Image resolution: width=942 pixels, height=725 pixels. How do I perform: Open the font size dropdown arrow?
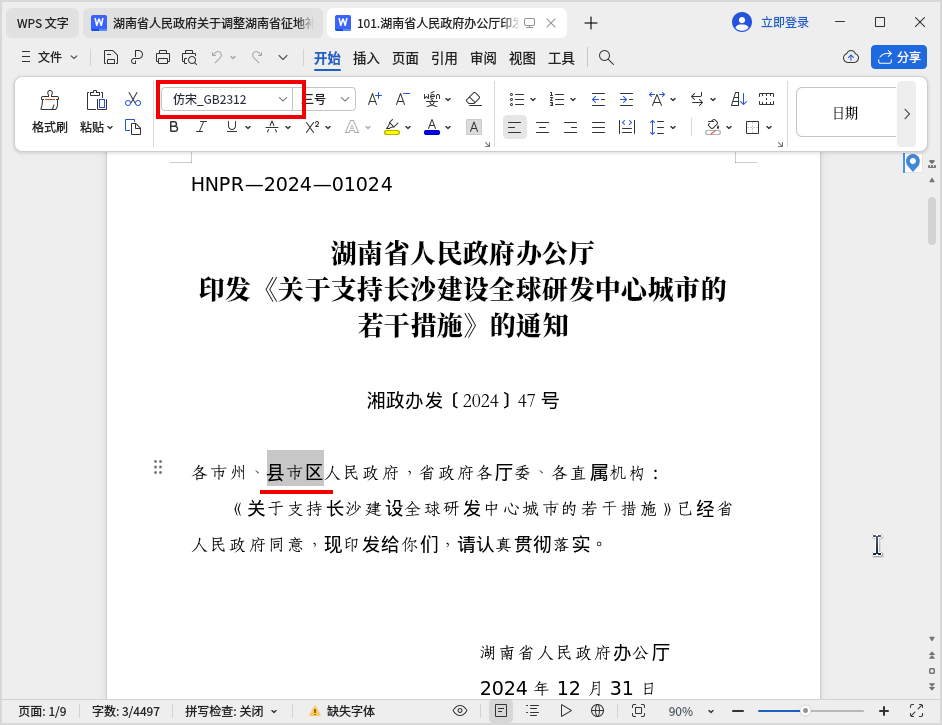point(345,99)
